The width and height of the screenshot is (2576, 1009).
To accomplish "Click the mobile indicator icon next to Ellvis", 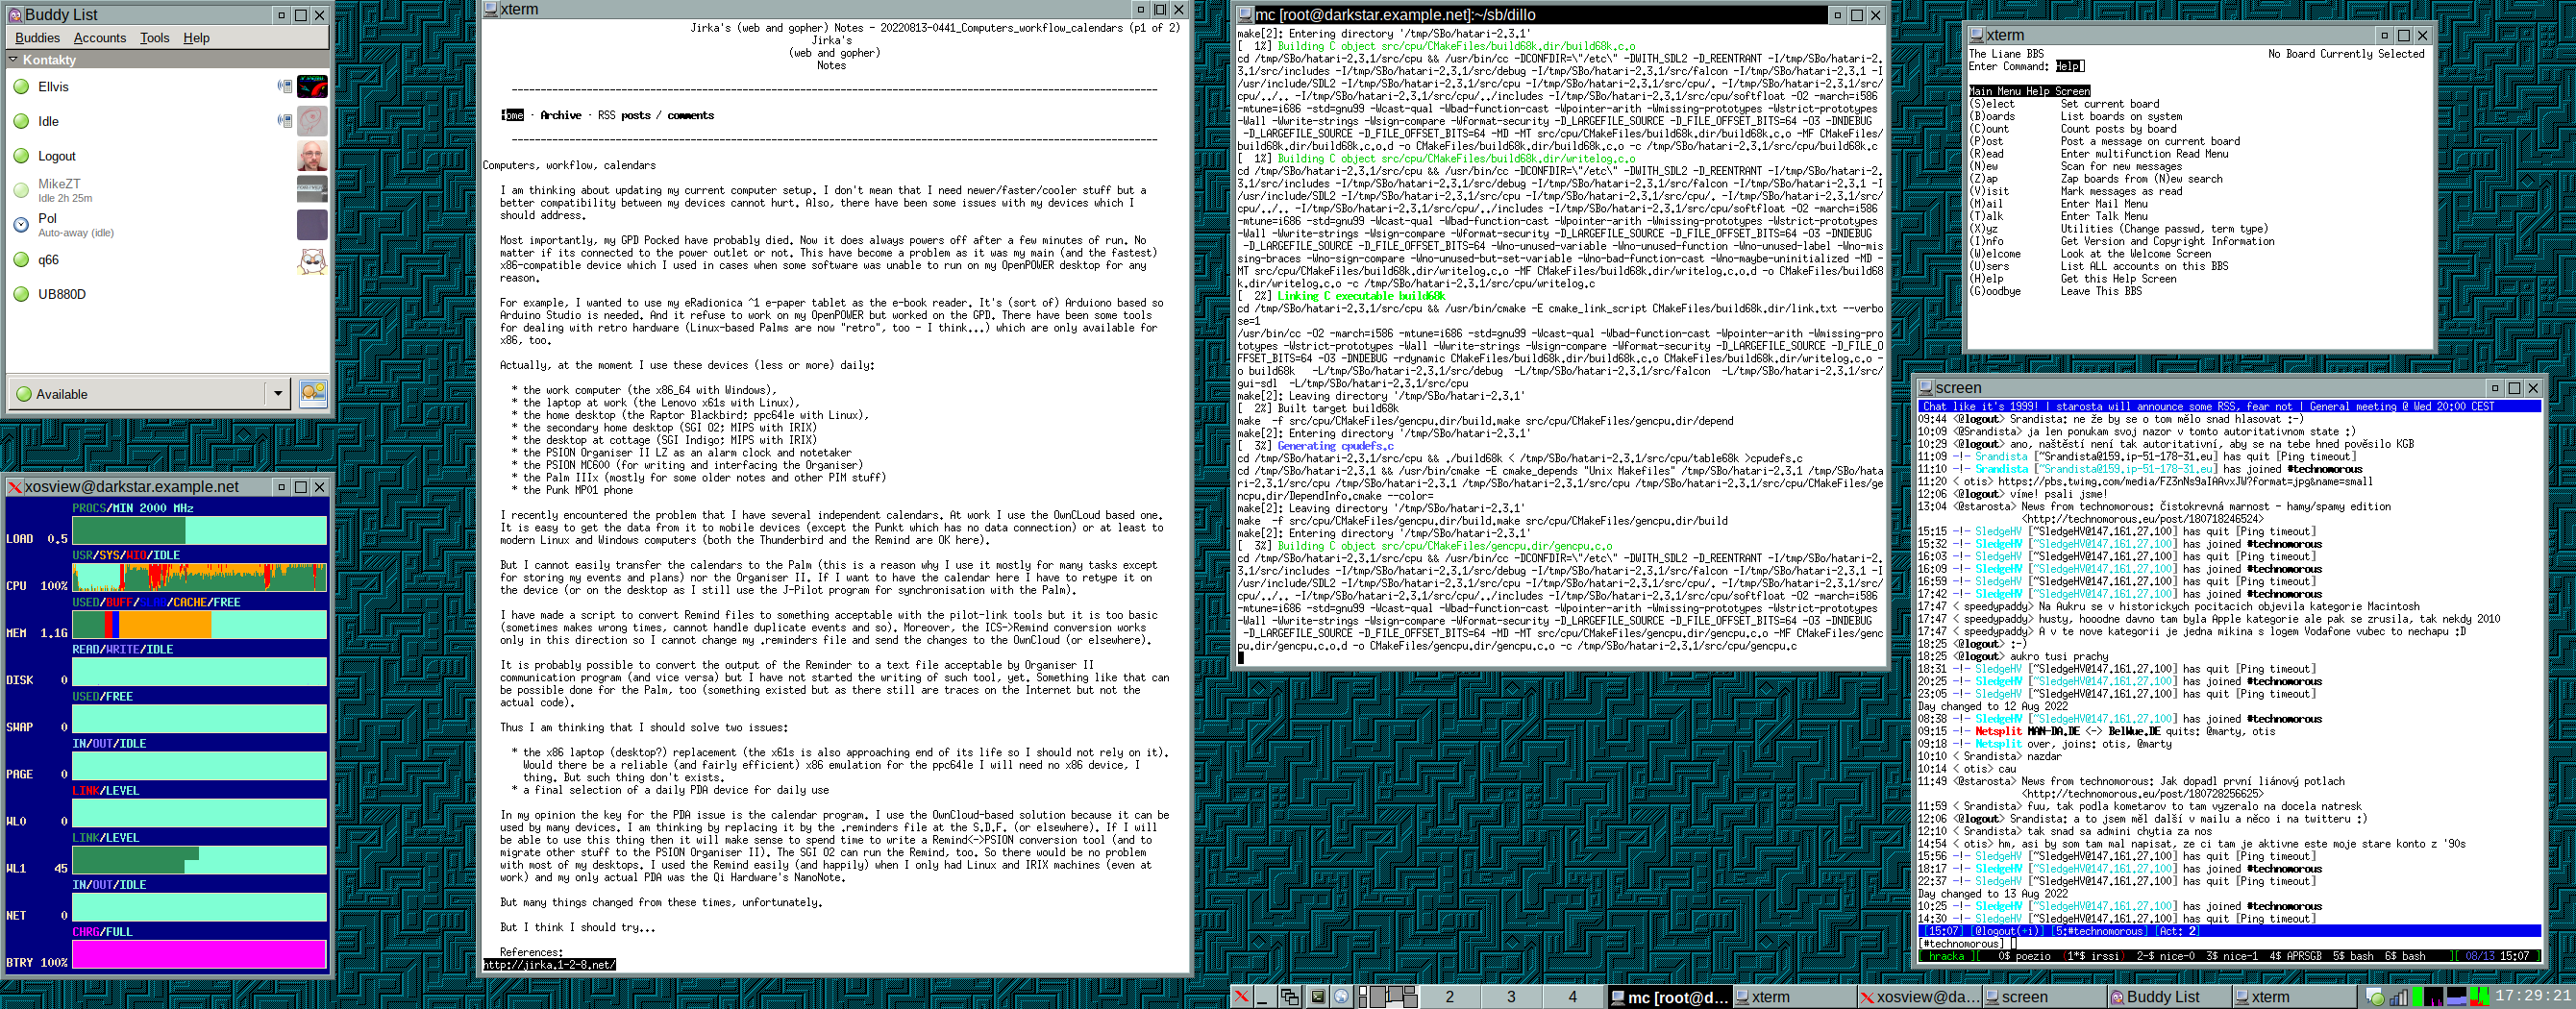I will coord(284,87).
